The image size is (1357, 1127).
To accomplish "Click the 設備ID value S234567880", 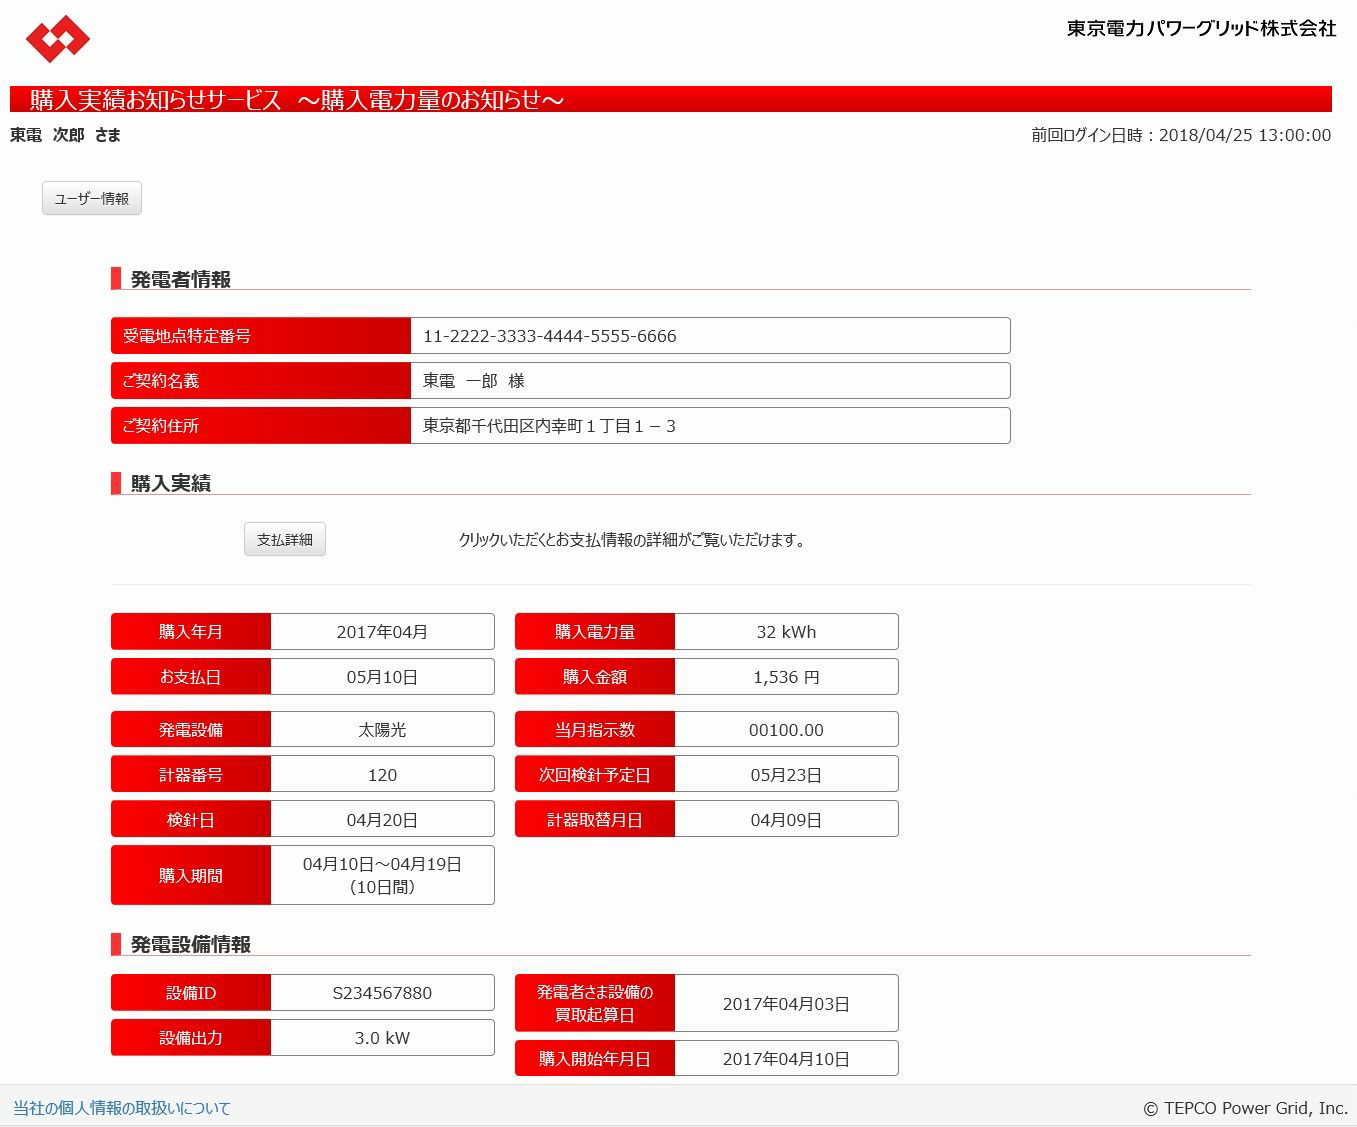I will [x=382, y=993].
